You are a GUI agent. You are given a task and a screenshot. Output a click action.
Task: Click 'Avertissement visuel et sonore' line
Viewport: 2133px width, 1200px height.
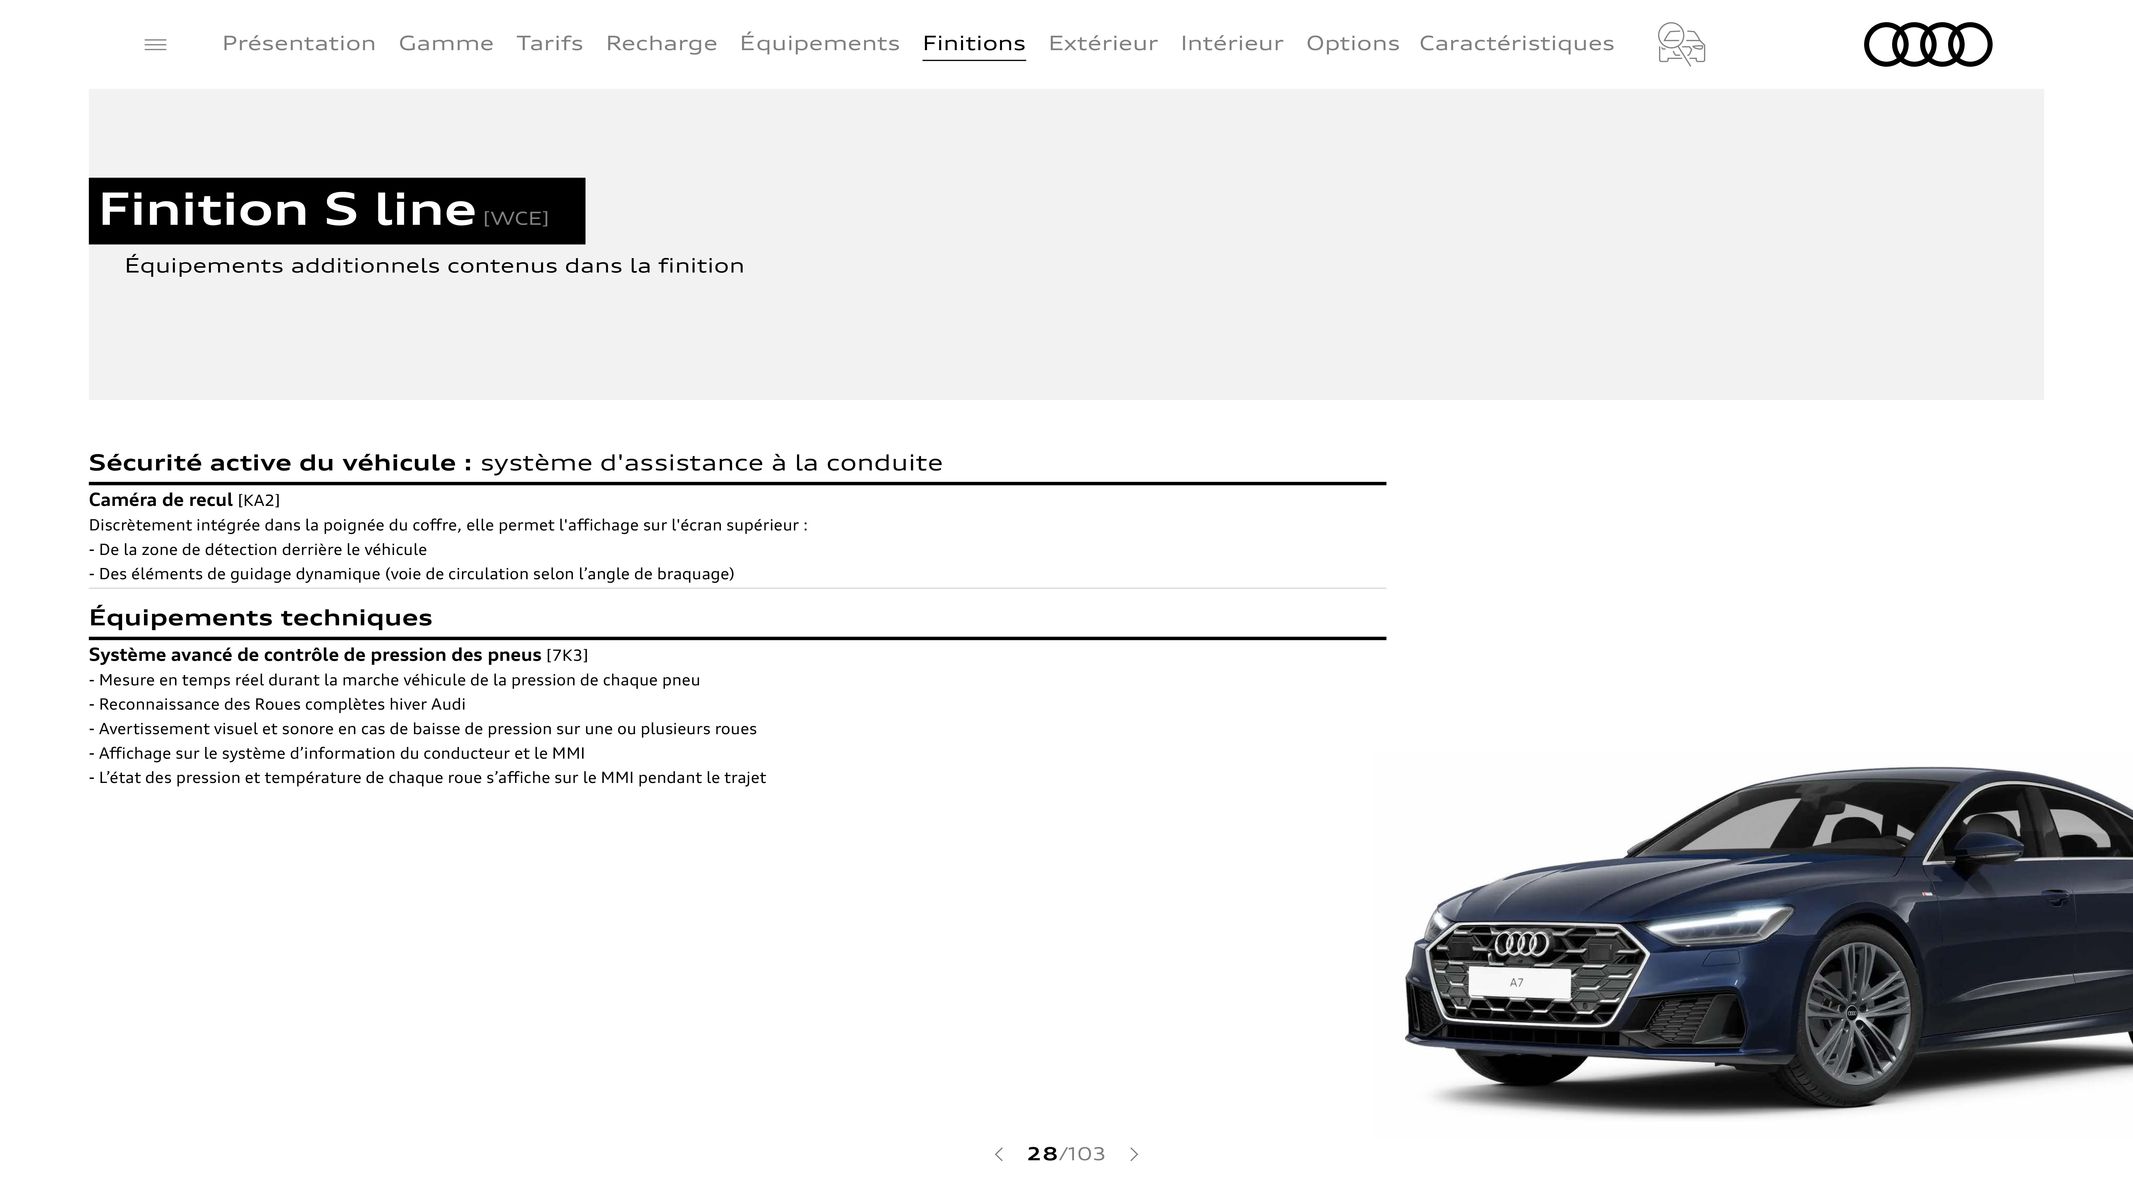(423, 729)
